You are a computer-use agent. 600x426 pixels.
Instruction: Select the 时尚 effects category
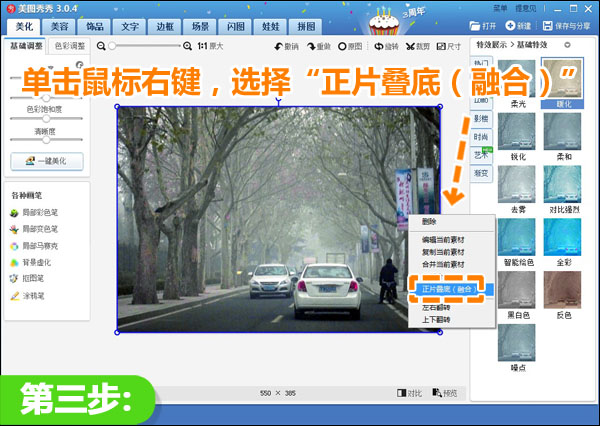click(x=481, y=137)
